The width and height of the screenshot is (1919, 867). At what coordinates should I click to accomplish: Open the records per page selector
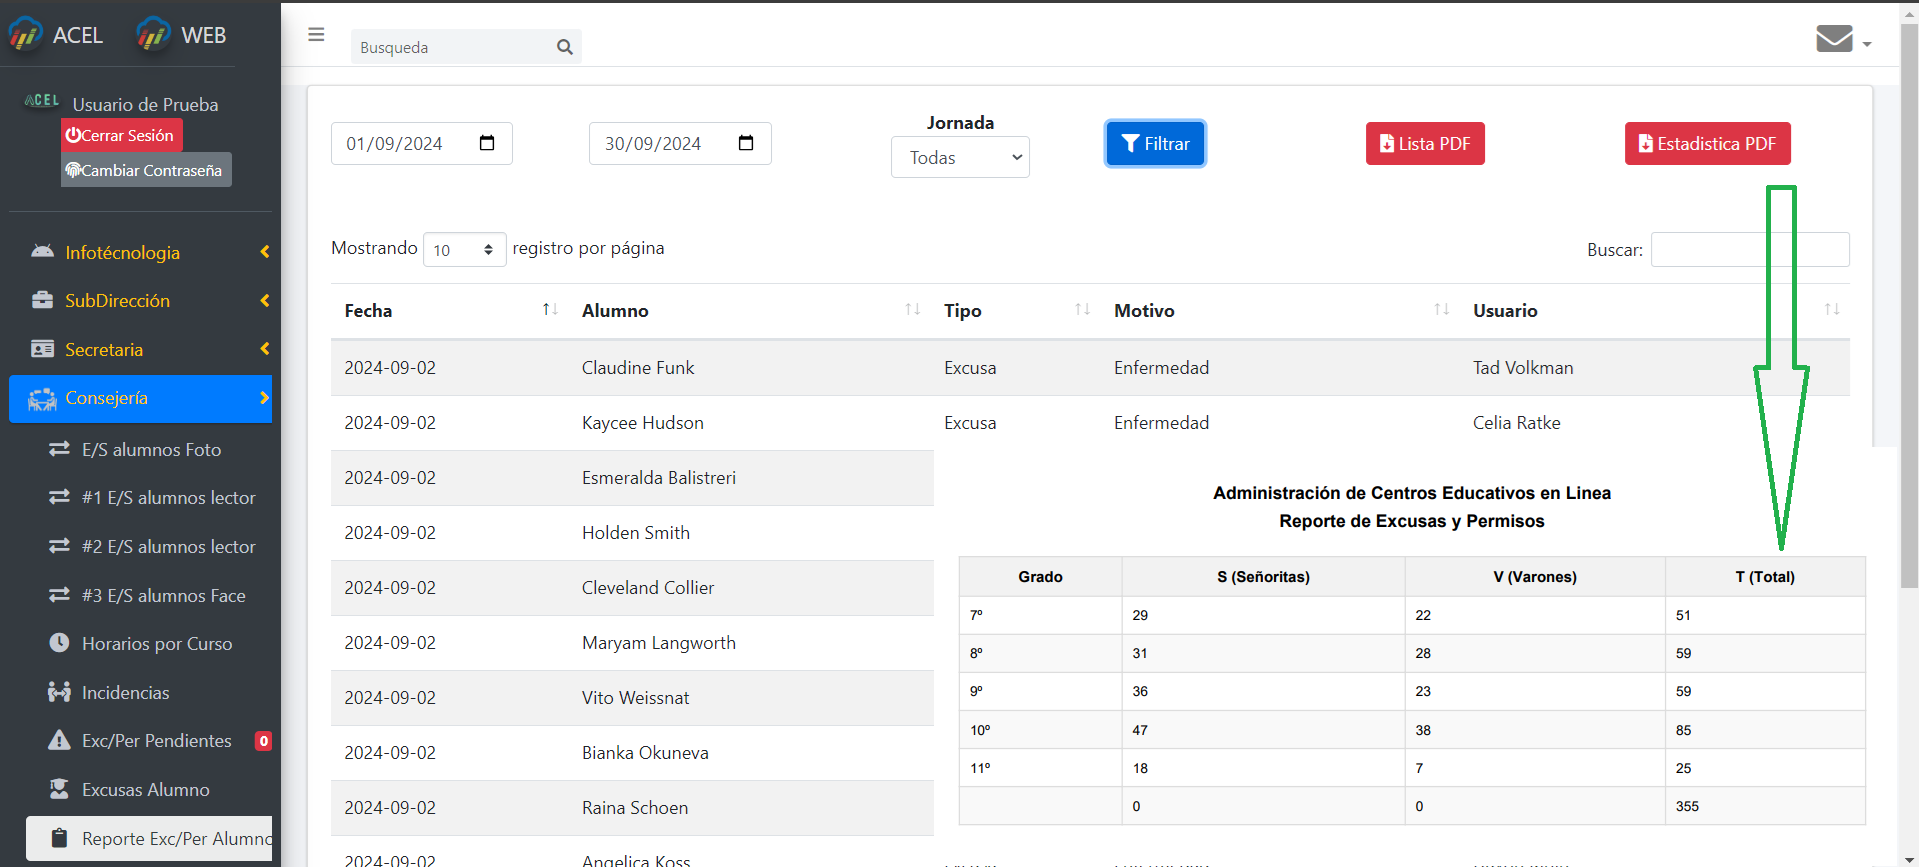click(464, 250)
